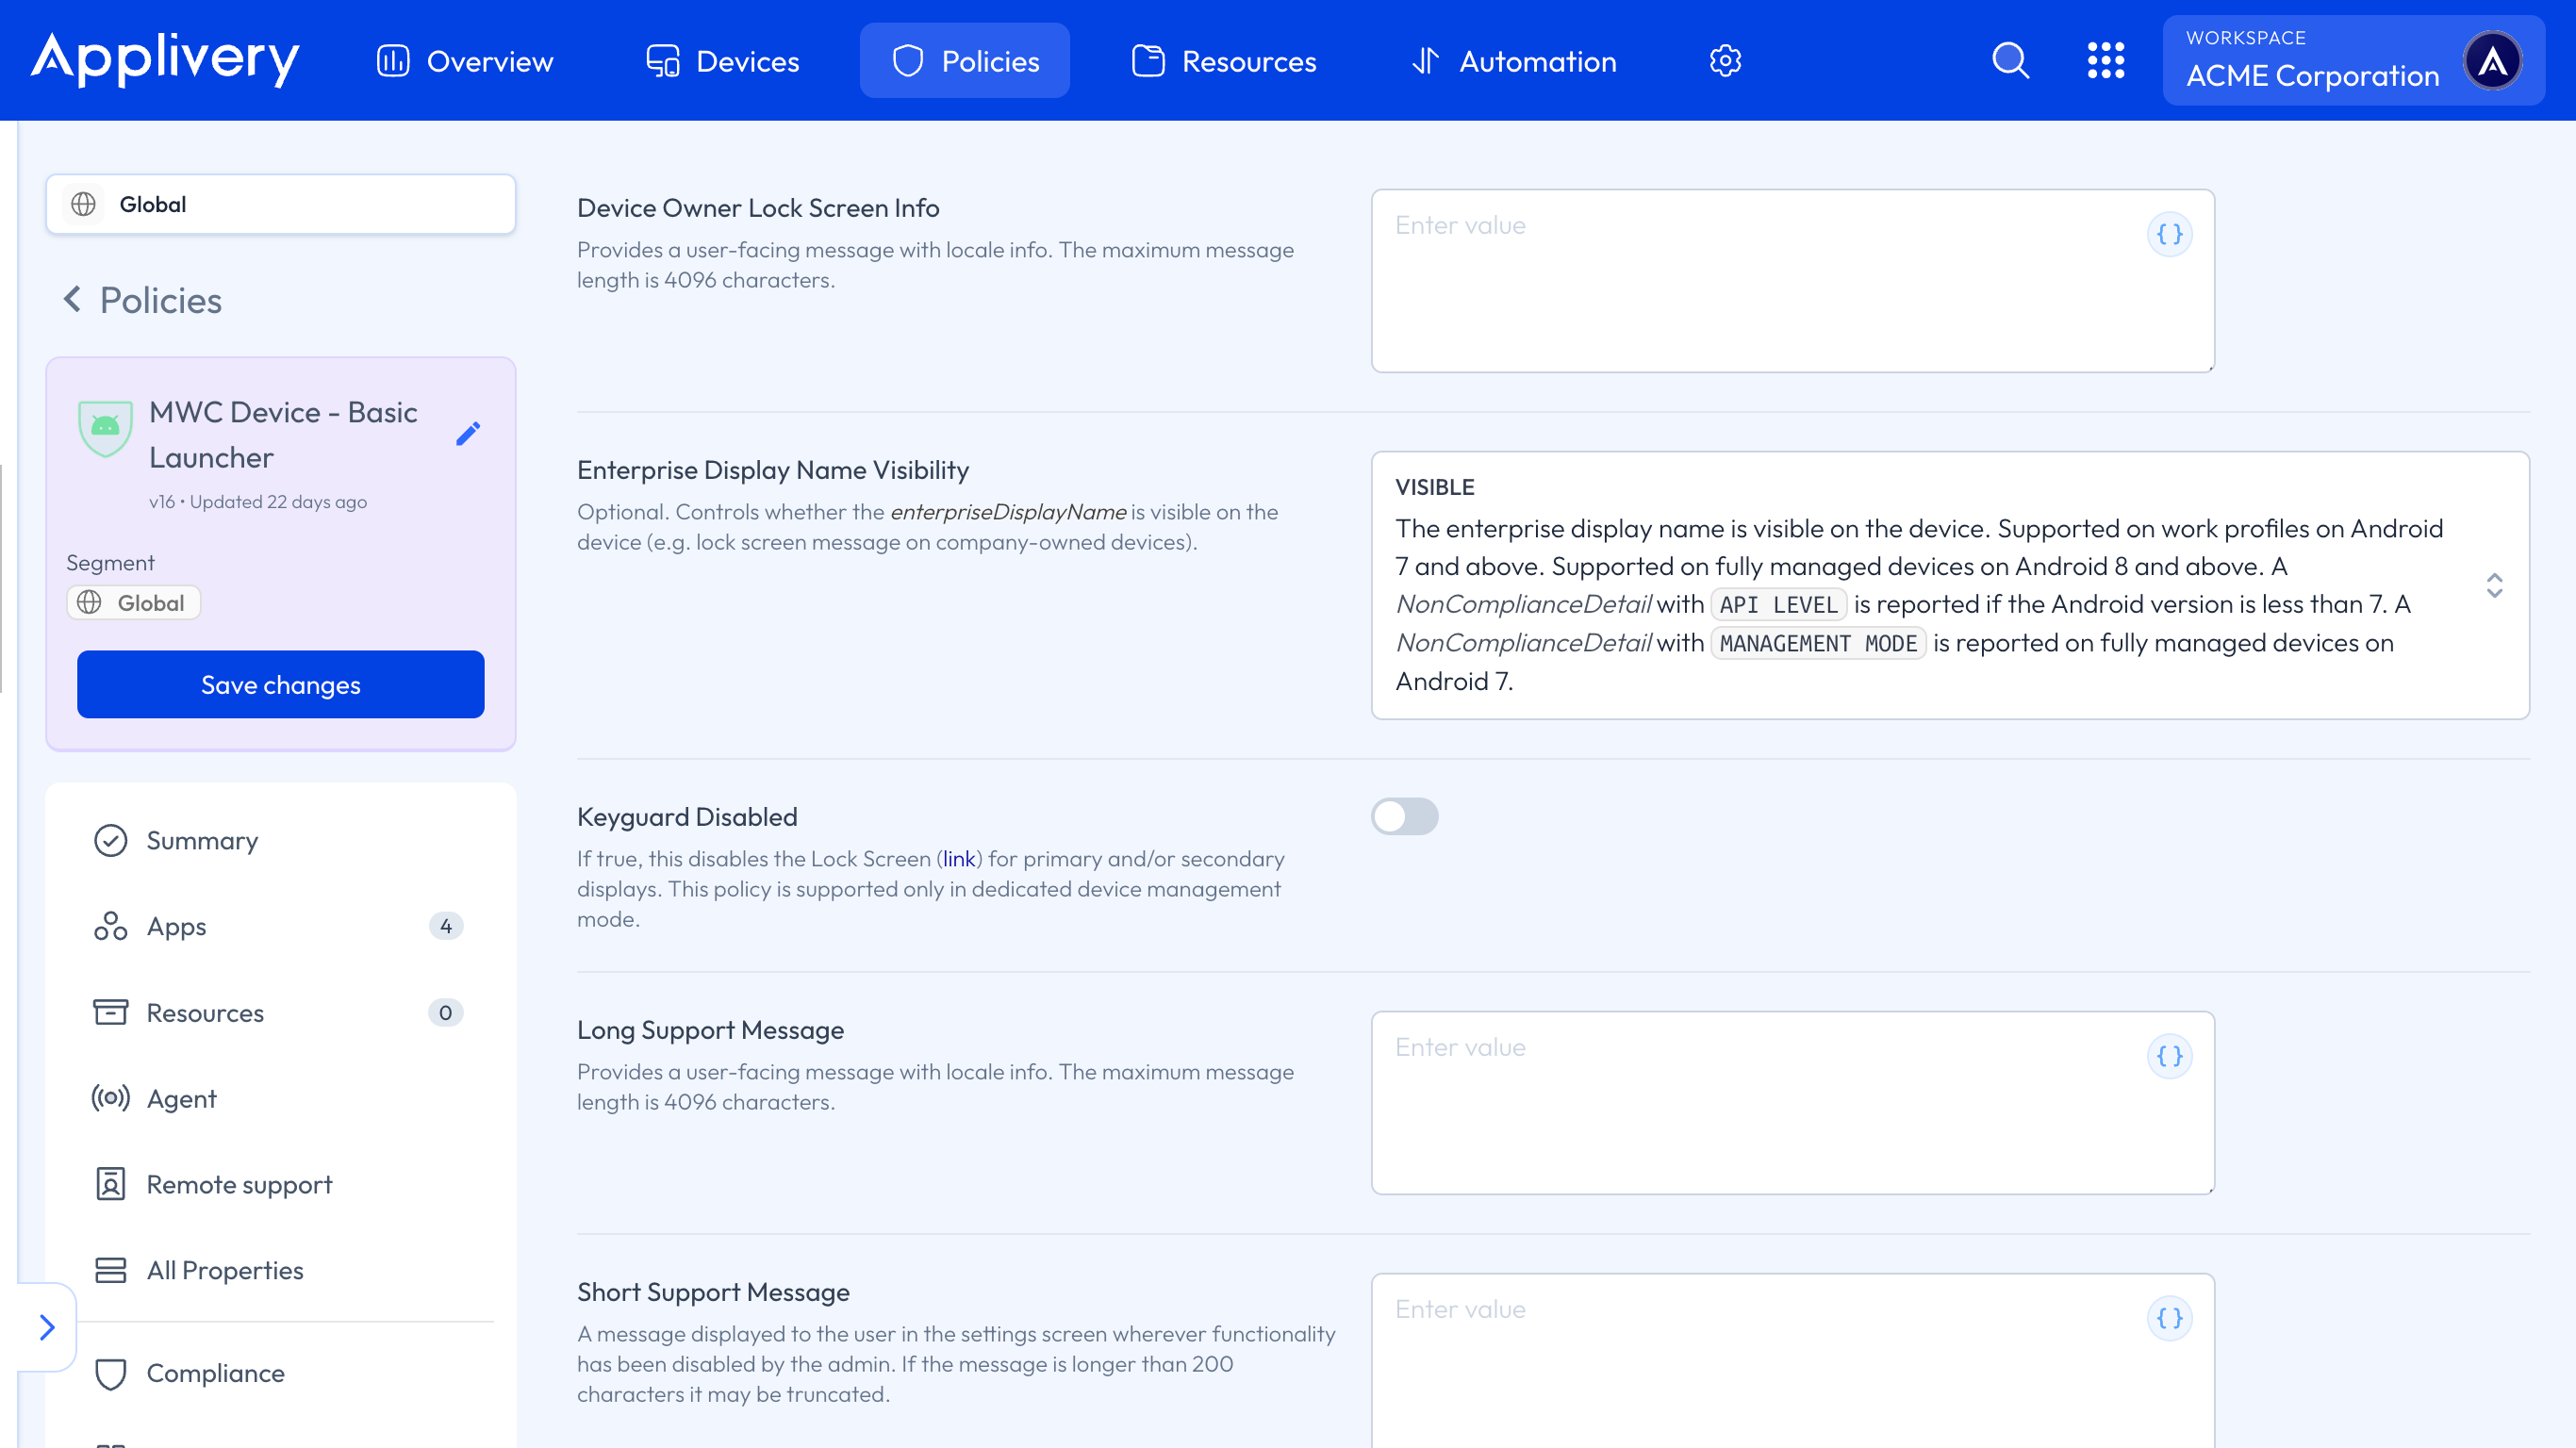
Task: Open the Global segment selector
Action: (281, 205)
